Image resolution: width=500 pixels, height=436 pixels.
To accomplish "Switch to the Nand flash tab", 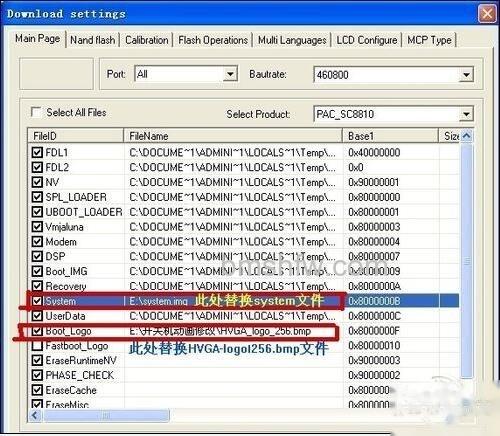I will (x=92, y=40).
